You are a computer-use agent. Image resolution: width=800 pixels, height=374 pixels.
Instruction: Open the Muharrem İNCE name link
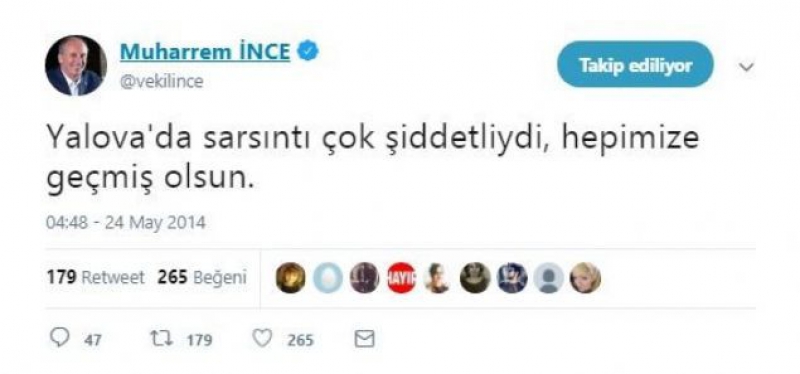[205, 52]
